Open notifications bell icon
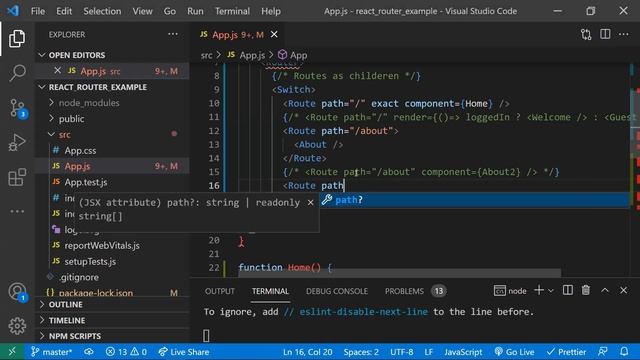Viewport: 640px width, 360px height. click(x=624, y=351)
